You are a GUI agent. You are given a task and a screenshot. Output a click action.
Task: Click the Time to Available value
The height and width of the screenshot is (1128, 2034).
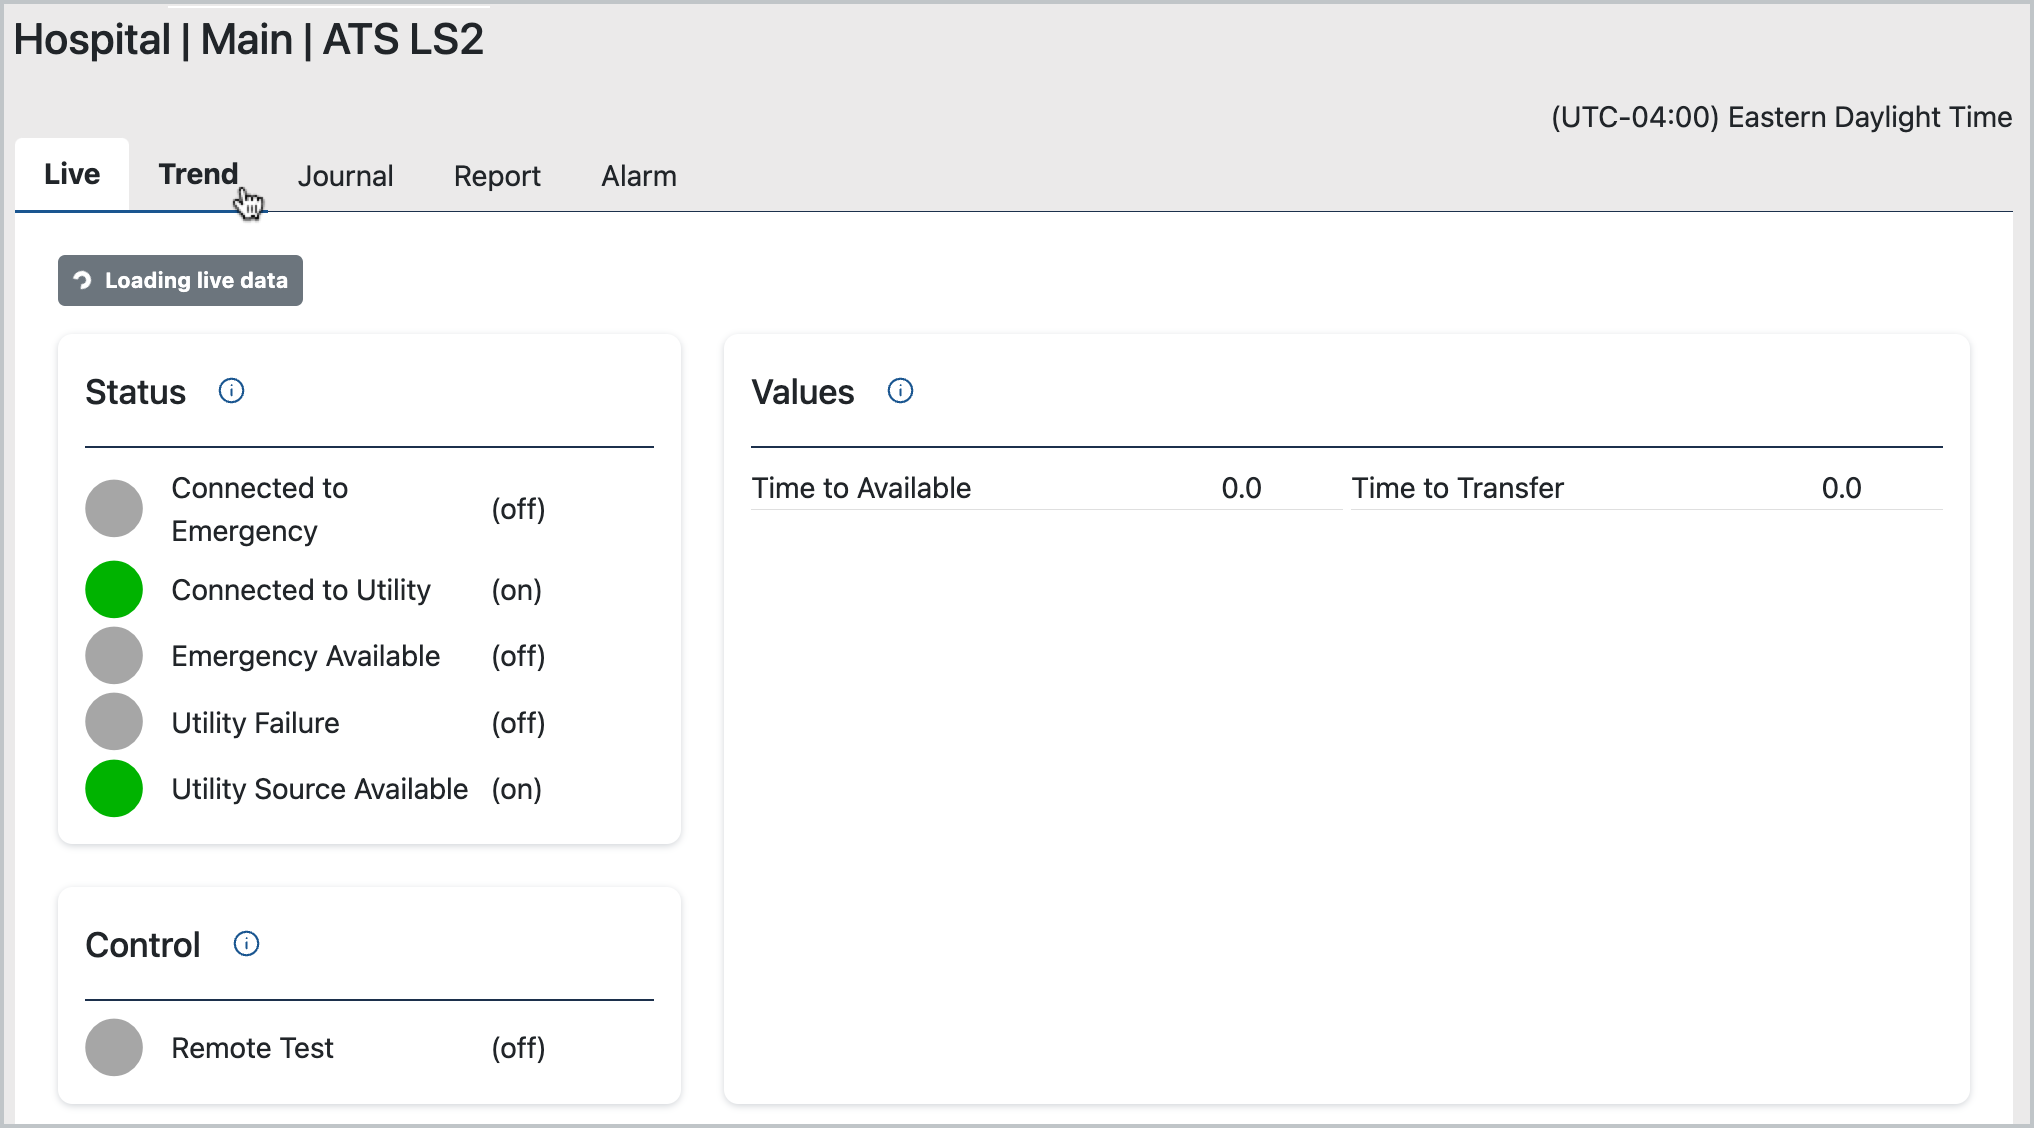click(x=1241, y=488)
